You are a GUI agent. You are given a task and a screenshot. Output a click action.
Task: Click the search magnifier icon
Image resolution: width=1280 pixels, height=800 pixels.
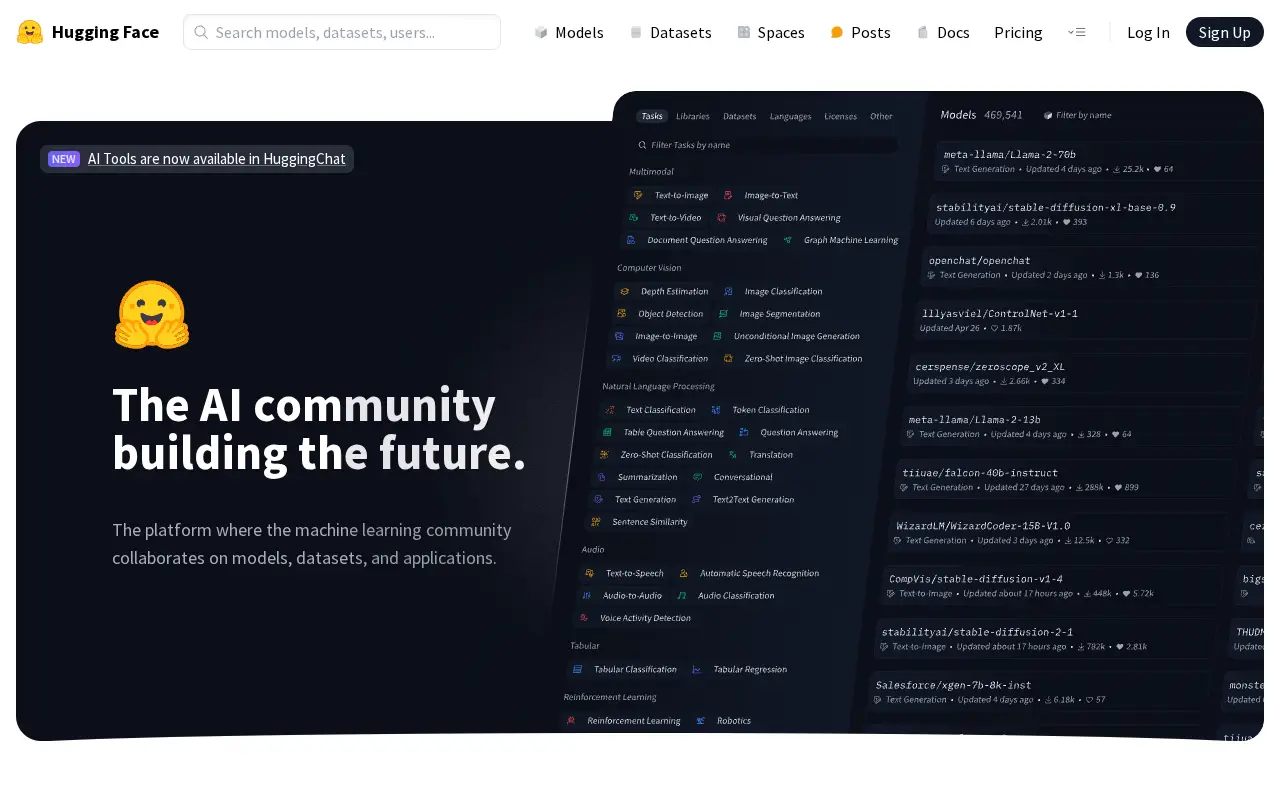click(x=201, y=32)
